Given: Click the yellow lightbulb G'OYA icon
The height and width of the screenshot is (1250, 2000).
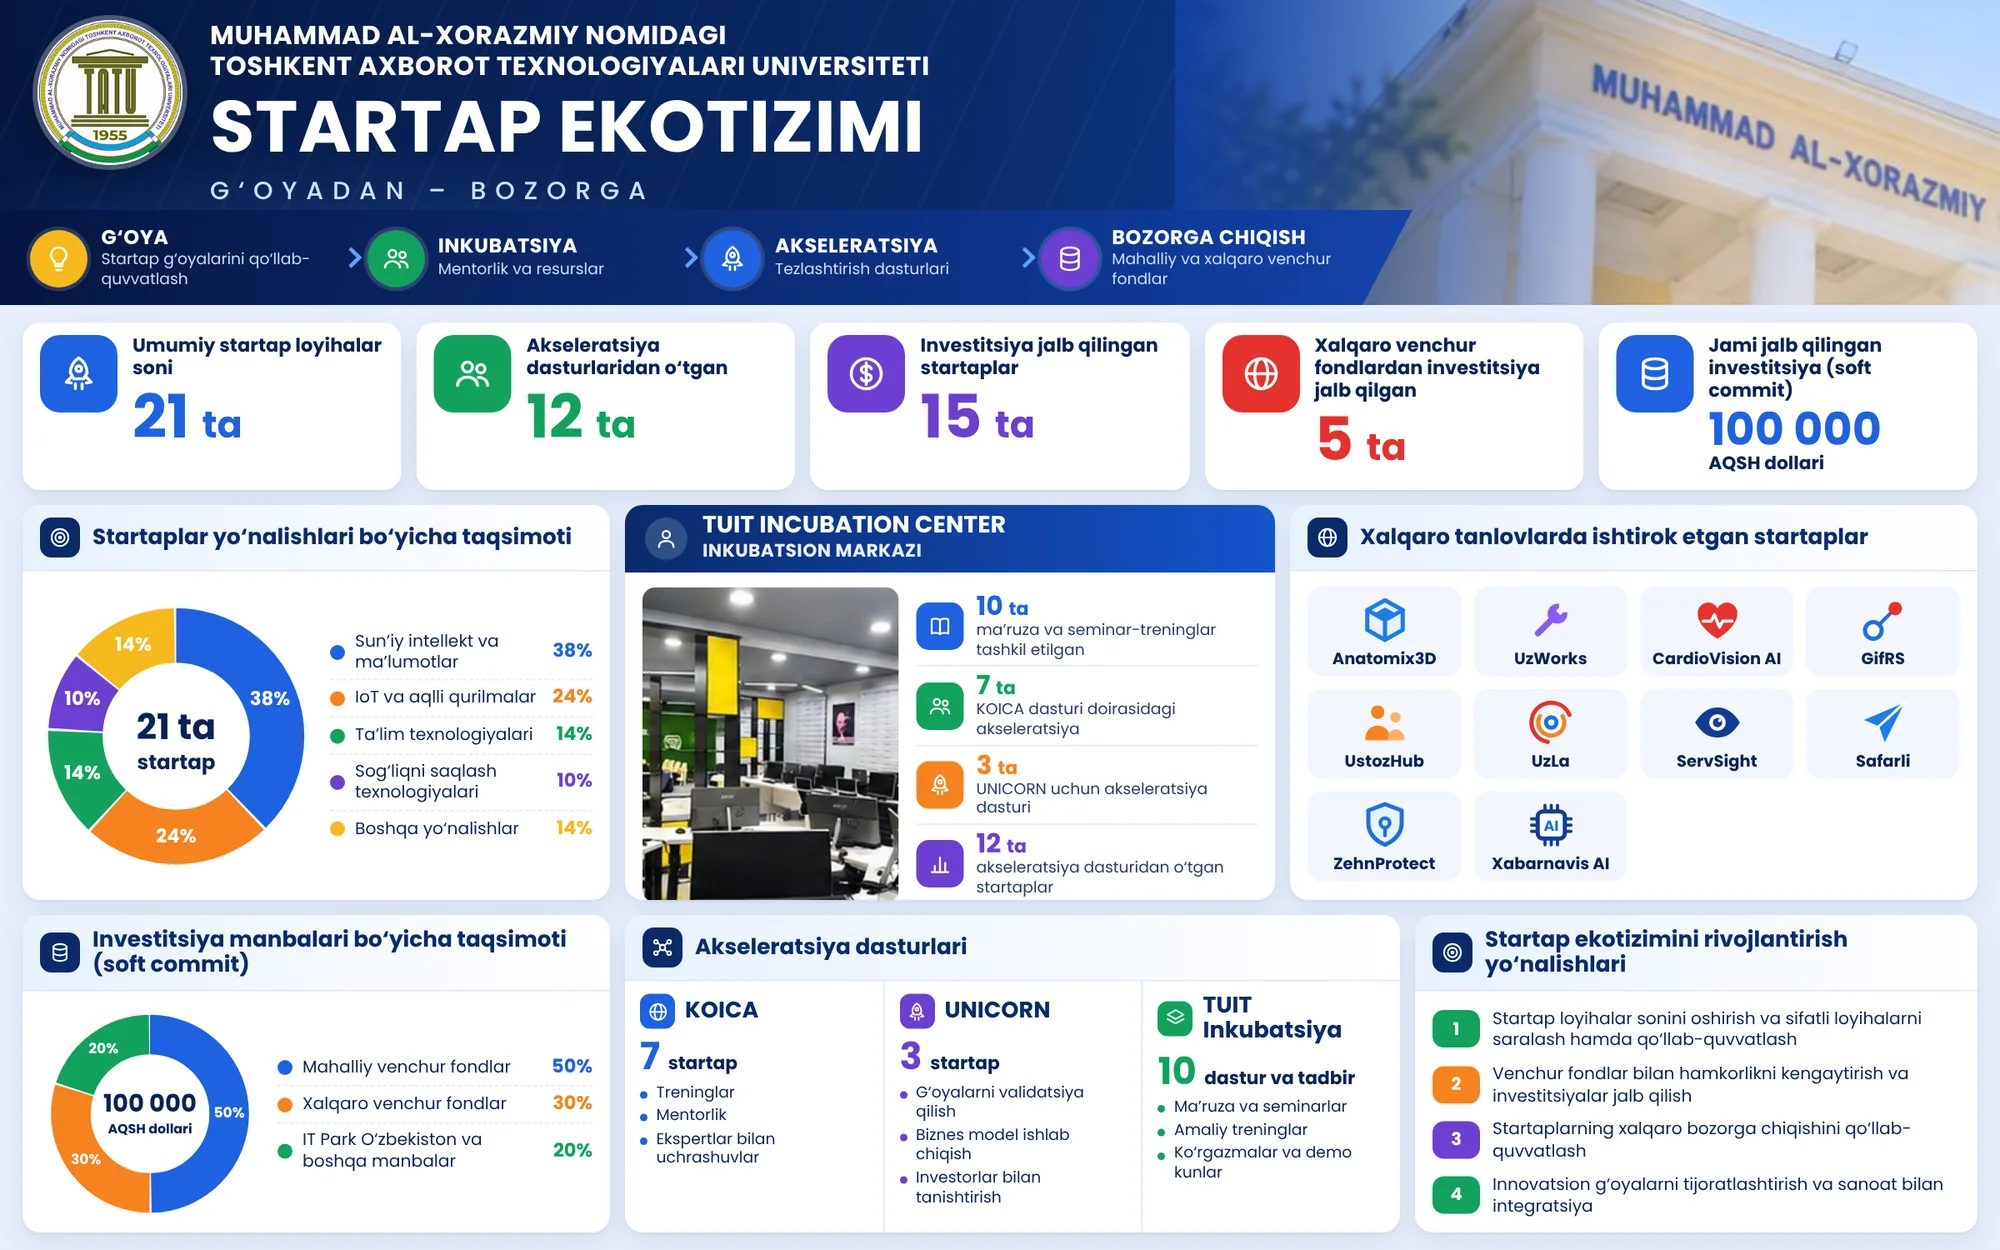Looking at the screenshot, I should [x=58, y=258].
